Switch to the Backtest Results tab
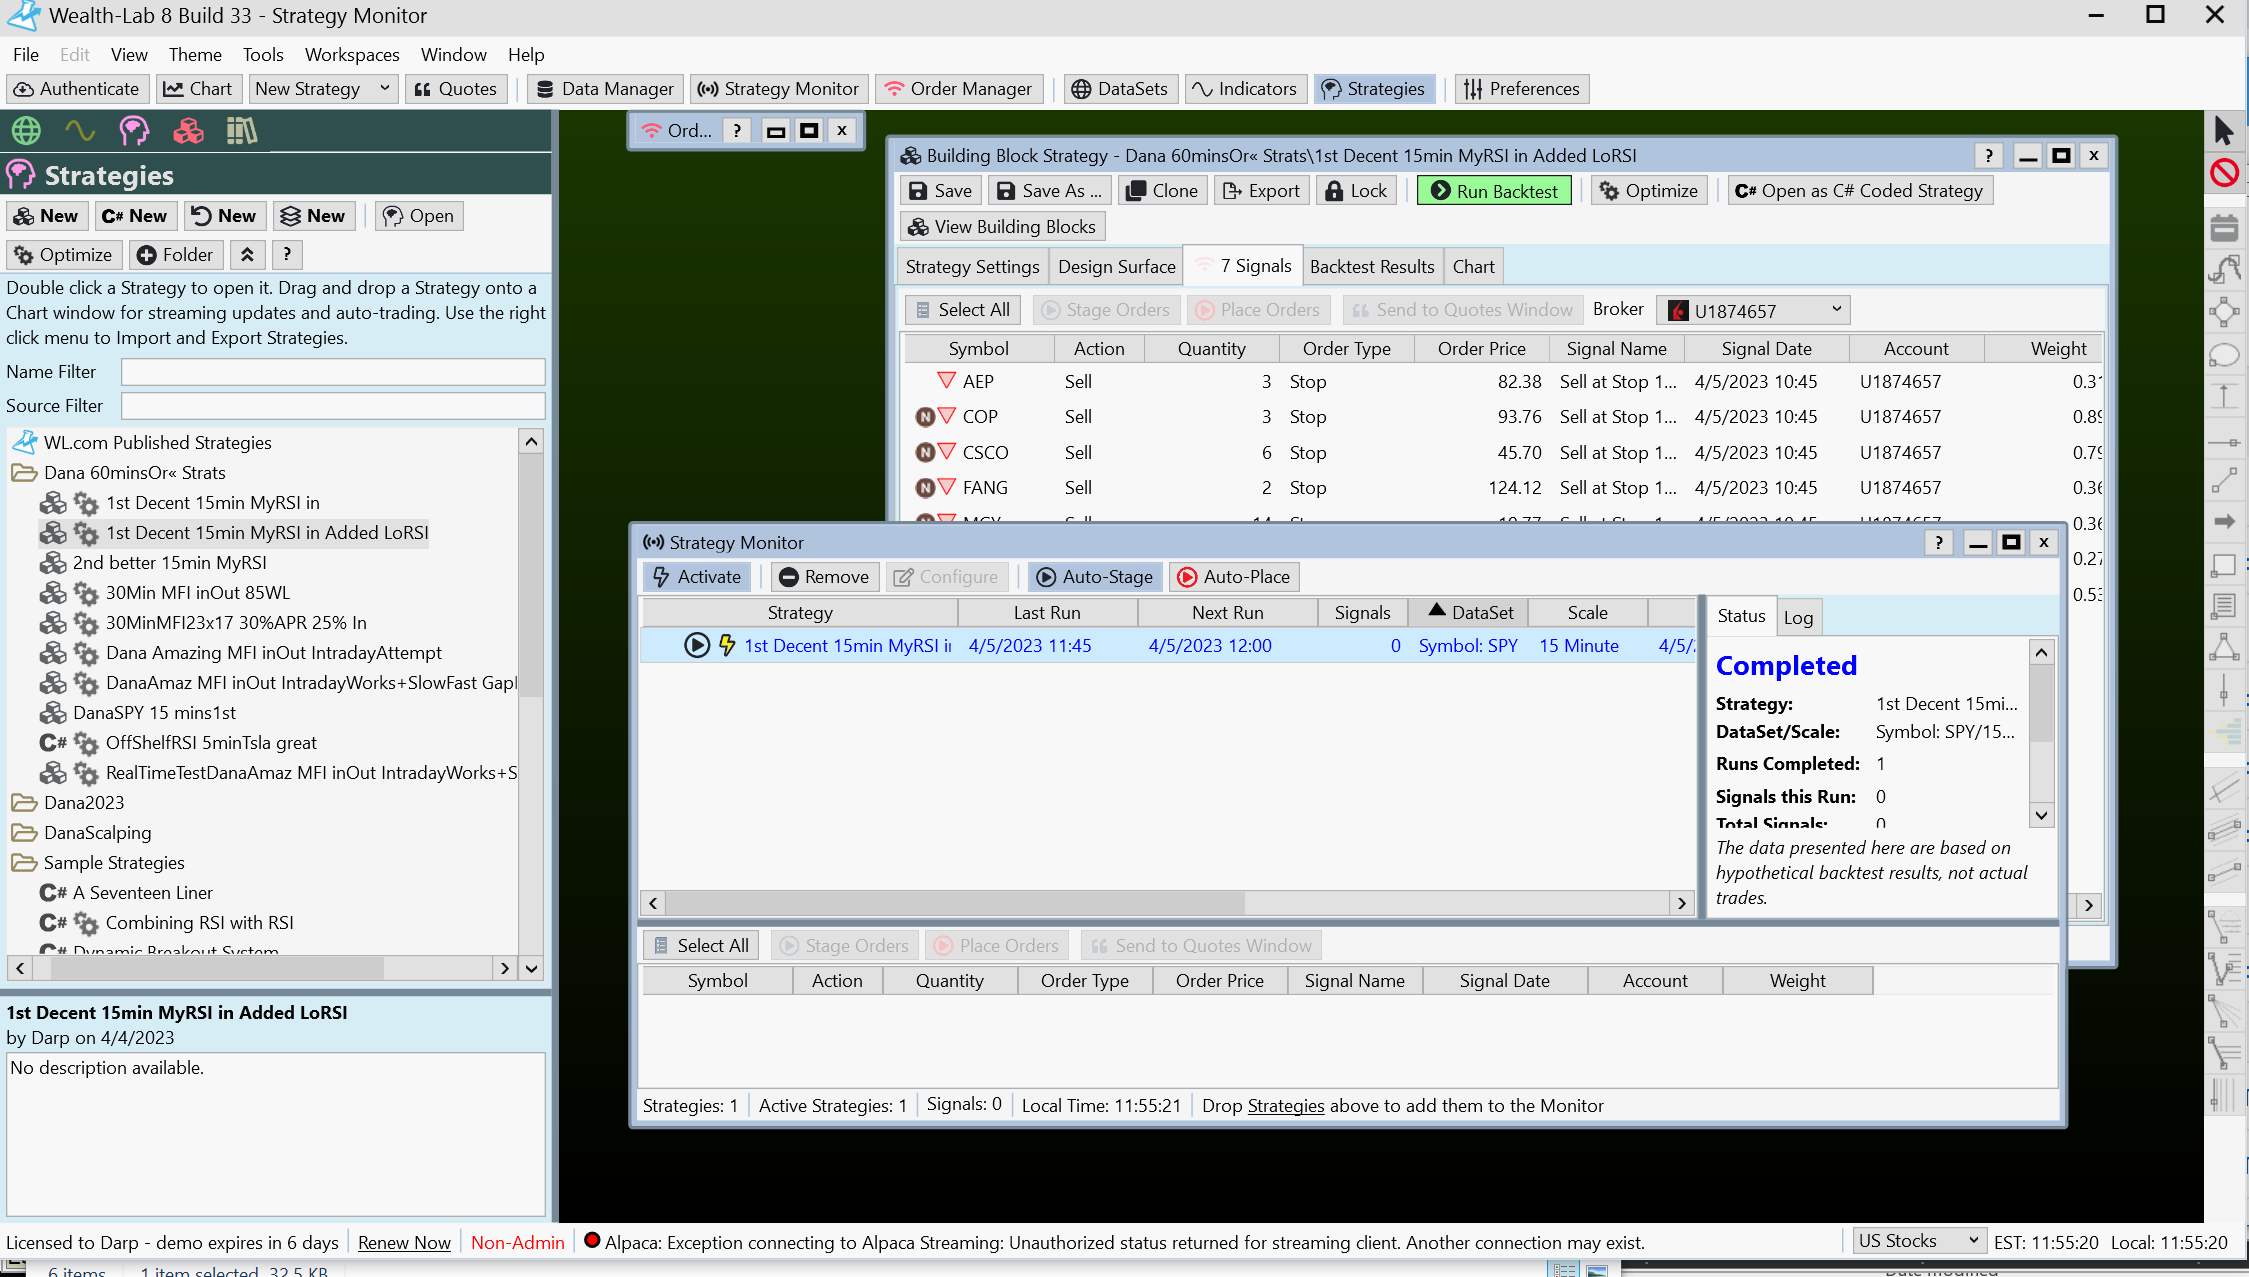Screen dimensions: 2249x1277 (1372, 267)
